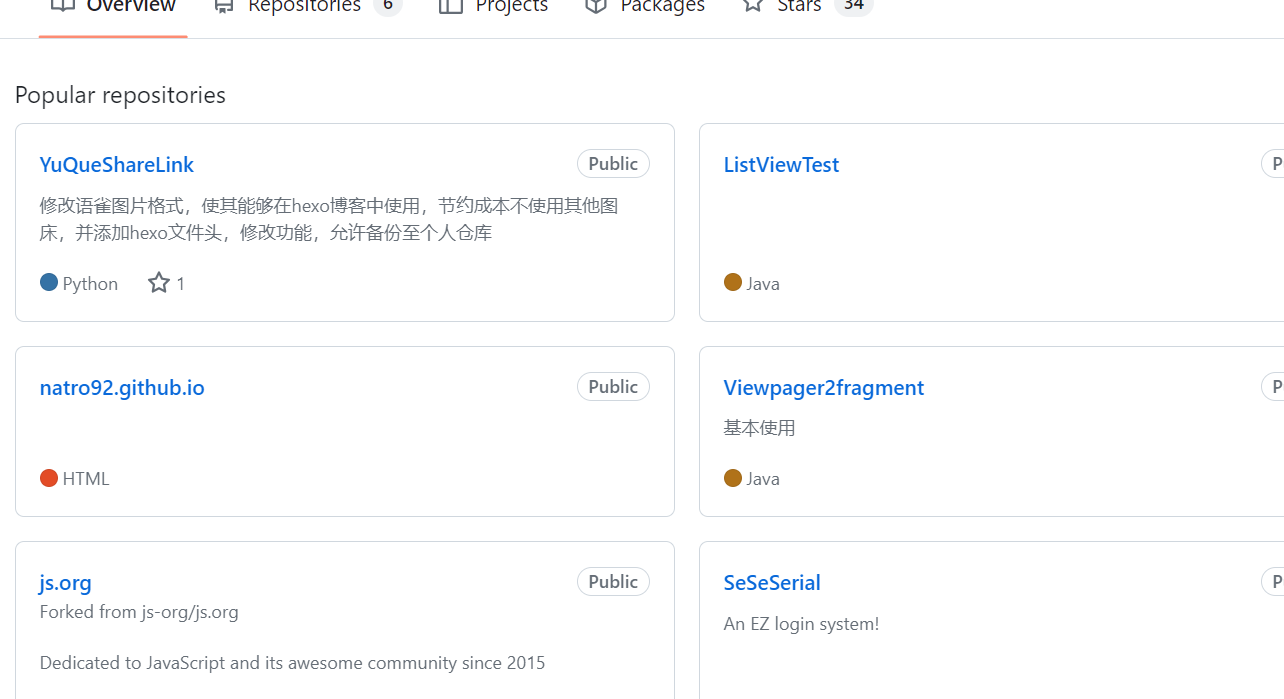The width and height of the screenshot is (1284, 699).
Task: Open the Projects tab
Action: pos(494,8)
